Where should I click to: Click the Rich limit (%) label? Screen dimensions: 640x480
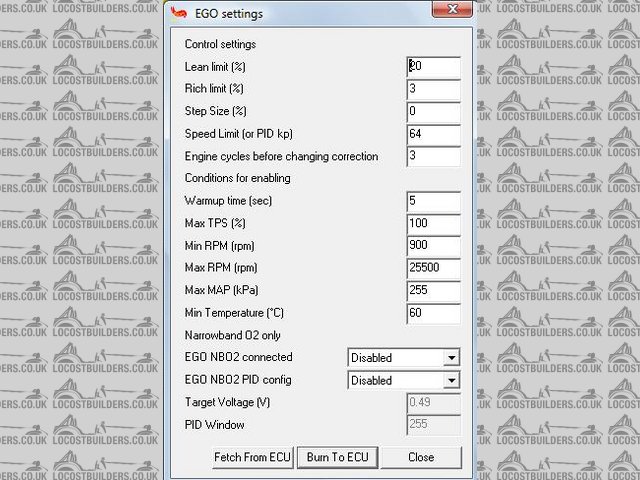point(214,89)
